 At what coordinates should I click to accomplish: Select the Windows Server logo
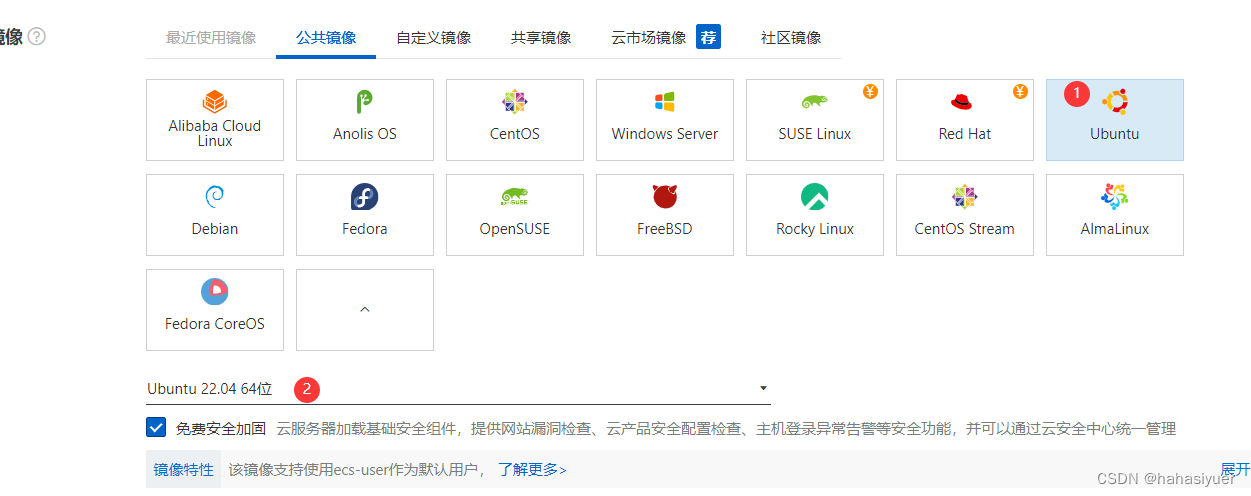point(664,101)
